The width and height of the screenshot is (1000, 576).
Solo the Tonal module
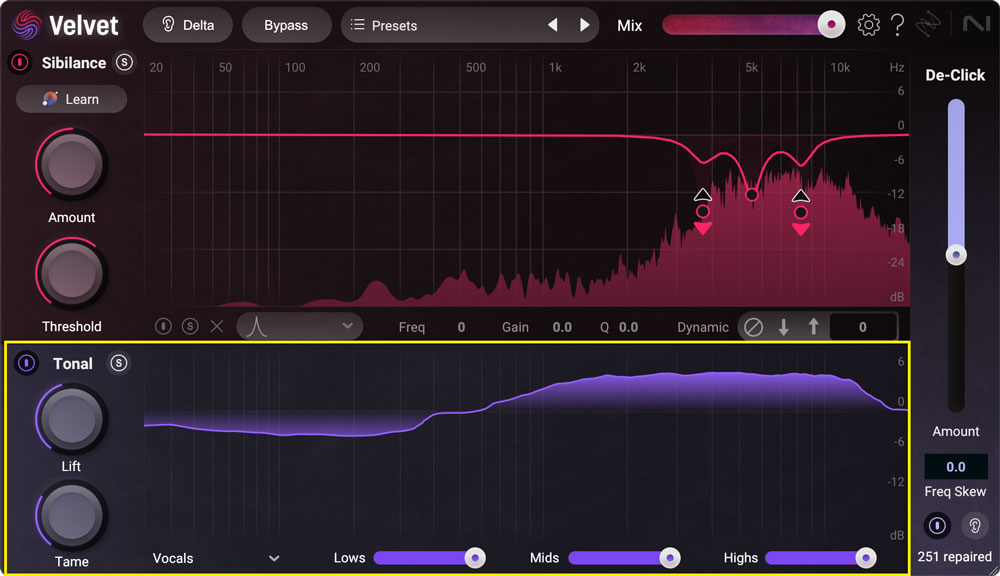pos(118,363)
